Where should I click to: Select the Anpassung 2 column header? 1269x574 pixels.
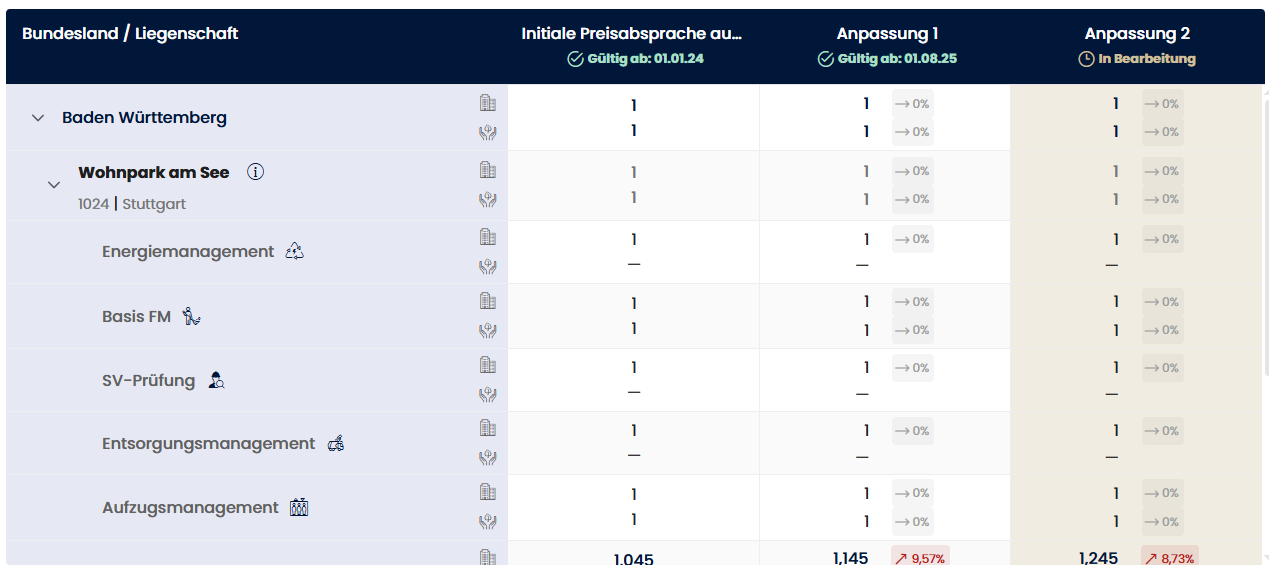[1137, 34]
